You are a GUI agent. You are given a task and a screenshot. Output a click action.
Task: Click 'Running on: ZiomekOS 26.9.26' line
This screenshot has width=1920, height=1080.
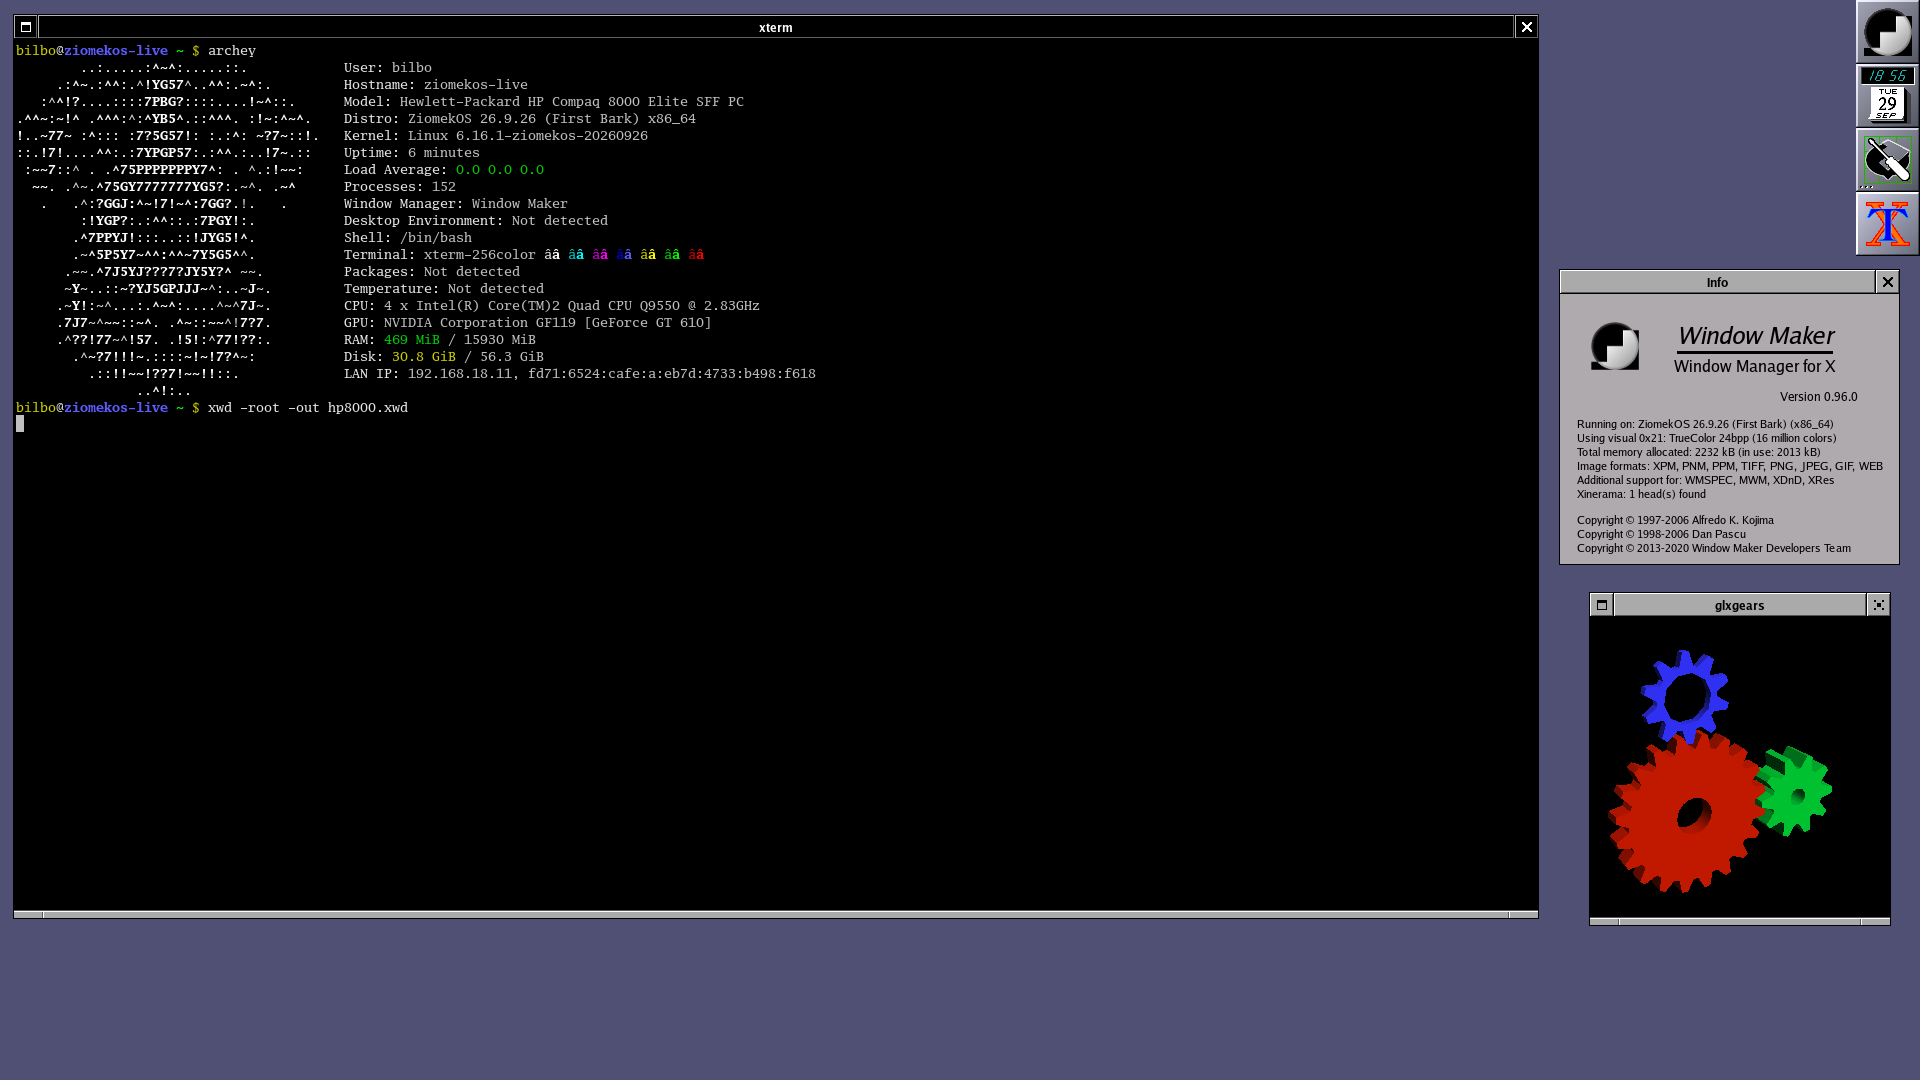(x=1705, y=424)
